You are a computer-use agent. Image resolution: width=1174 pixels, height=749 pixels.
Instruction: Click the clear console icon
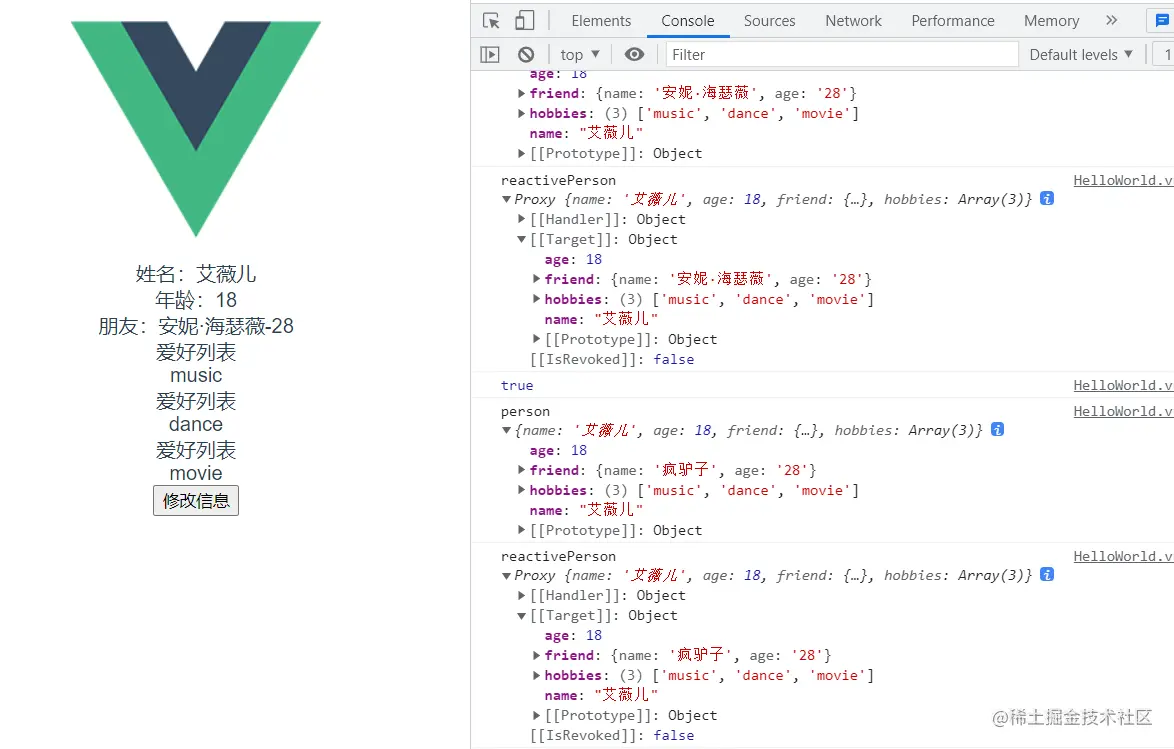[527, 54]
